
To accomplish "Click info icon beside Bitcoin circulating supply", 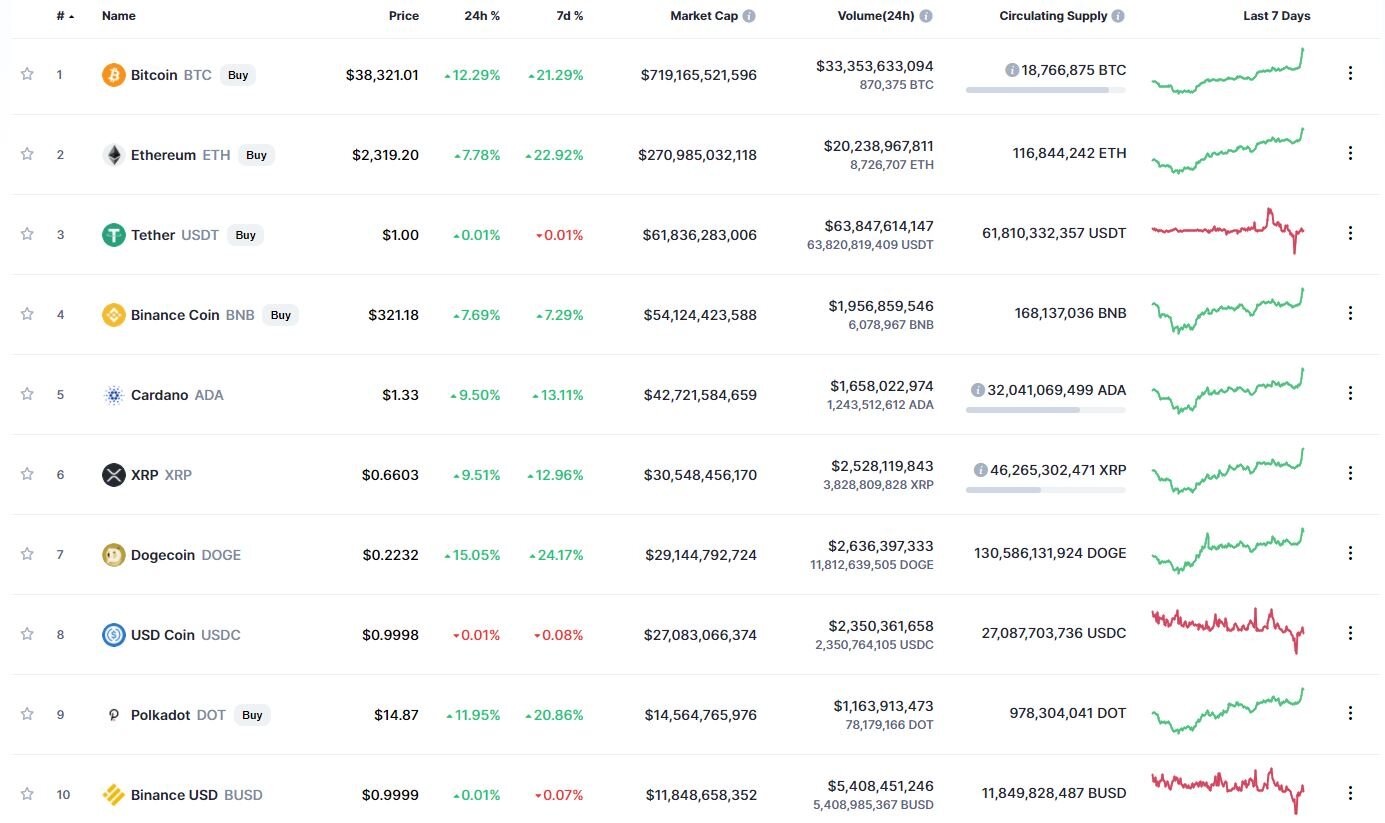I will tap(1012, 70).
